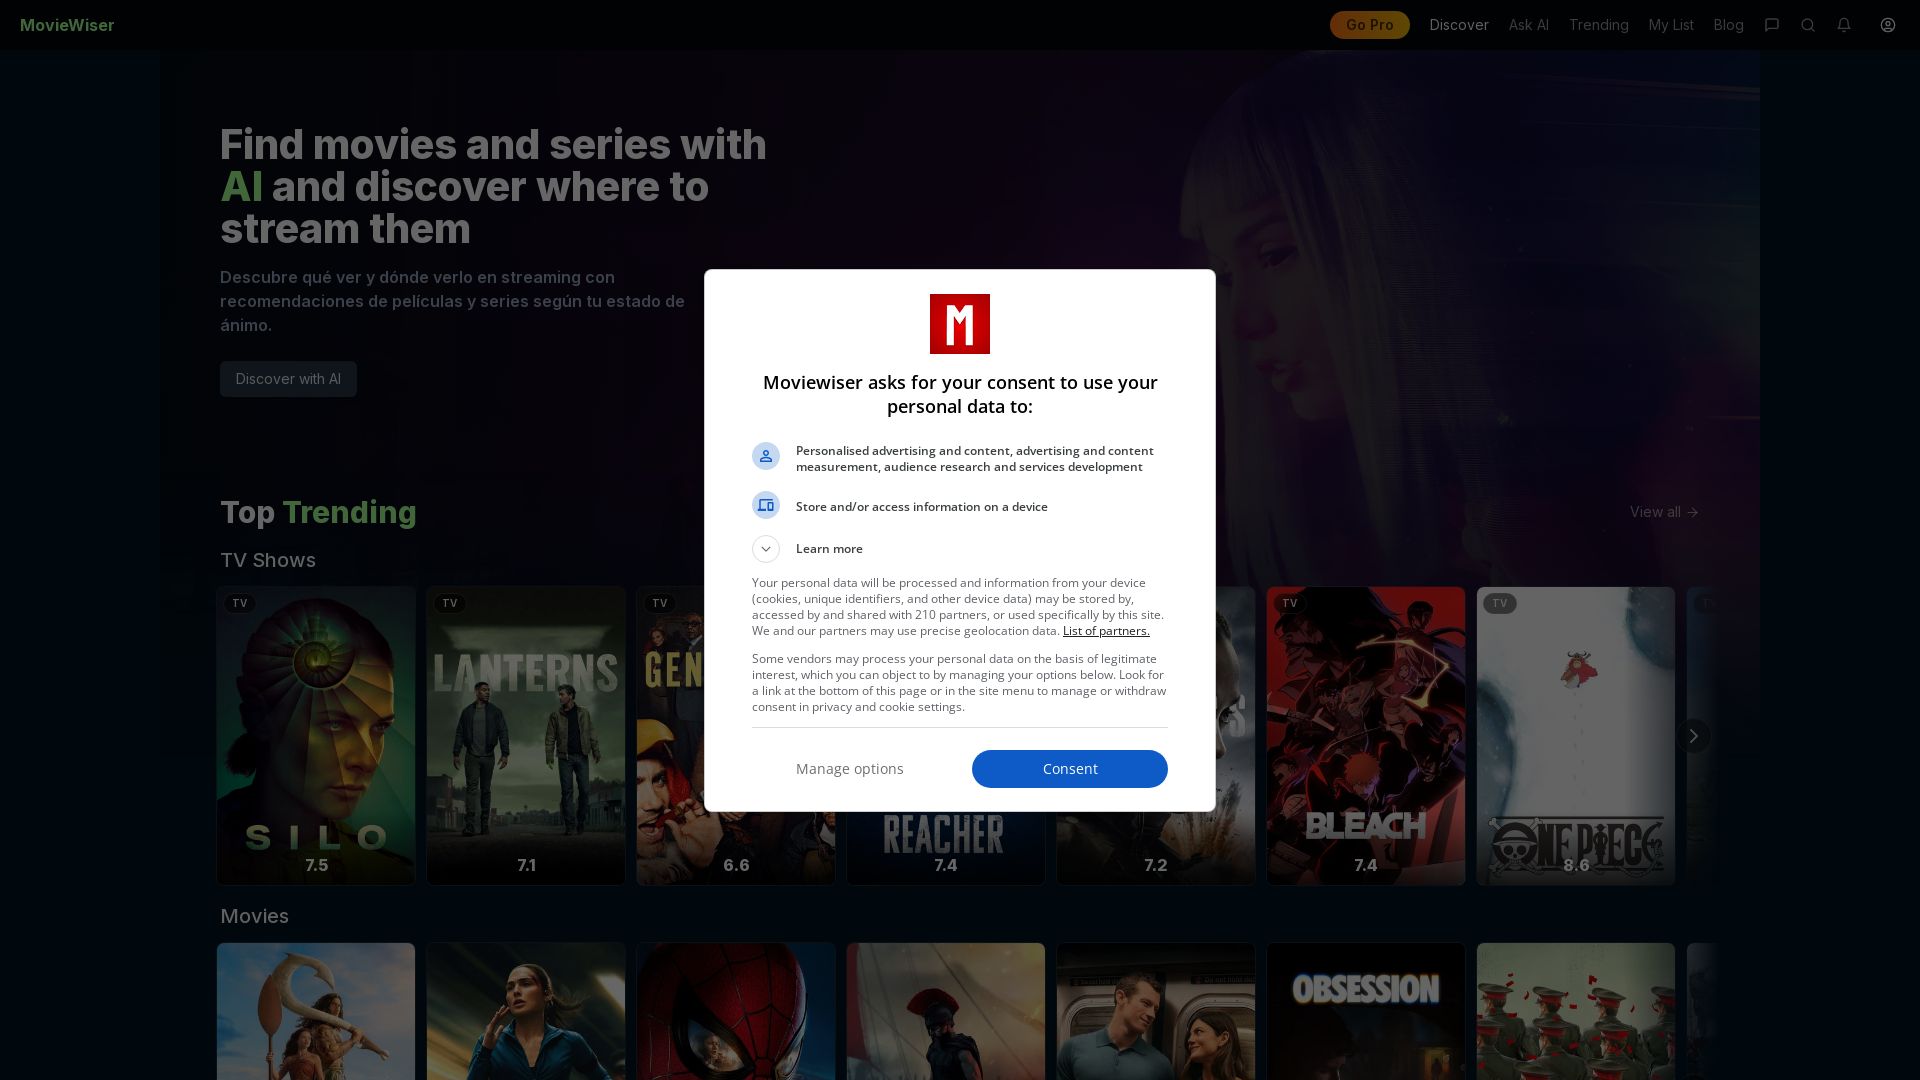
Task: Open the Silo TV show poster
Action: coord(316,736)
